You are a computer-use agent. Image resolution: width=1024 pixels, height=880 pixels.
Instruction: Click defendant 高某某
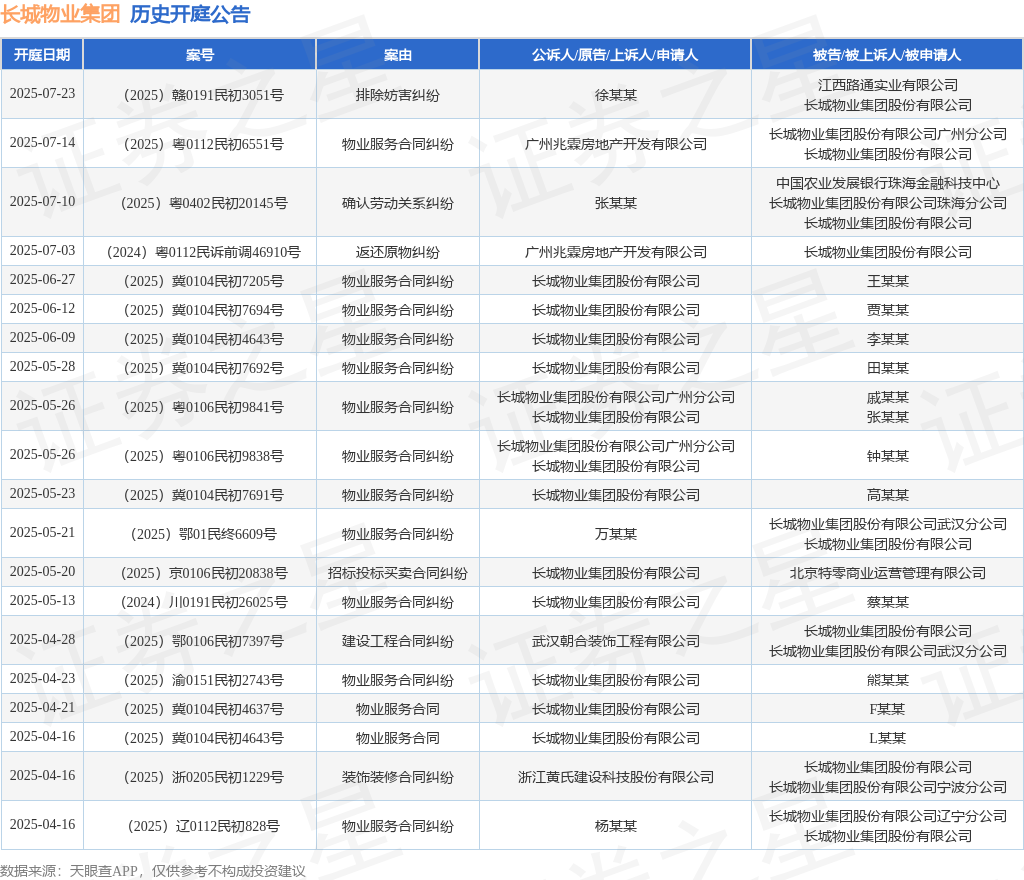tap(888, 495)
